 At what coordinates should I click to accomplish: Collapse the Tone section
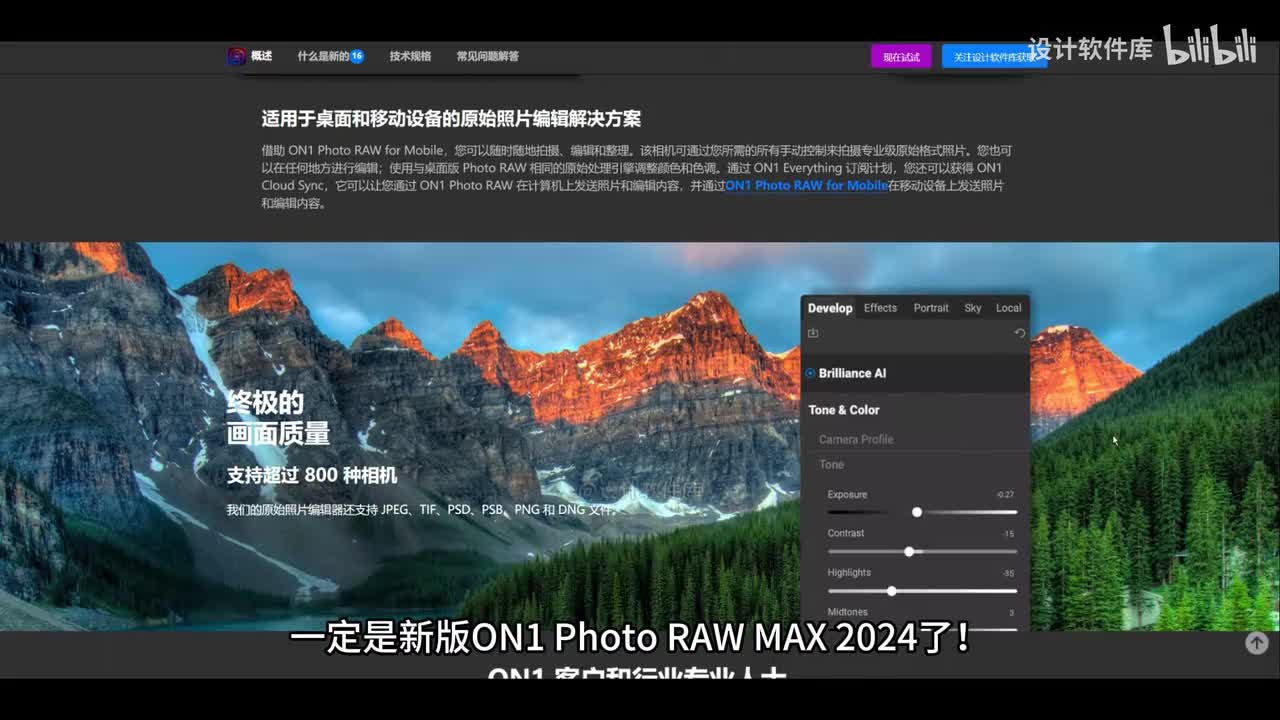[832, 464]
